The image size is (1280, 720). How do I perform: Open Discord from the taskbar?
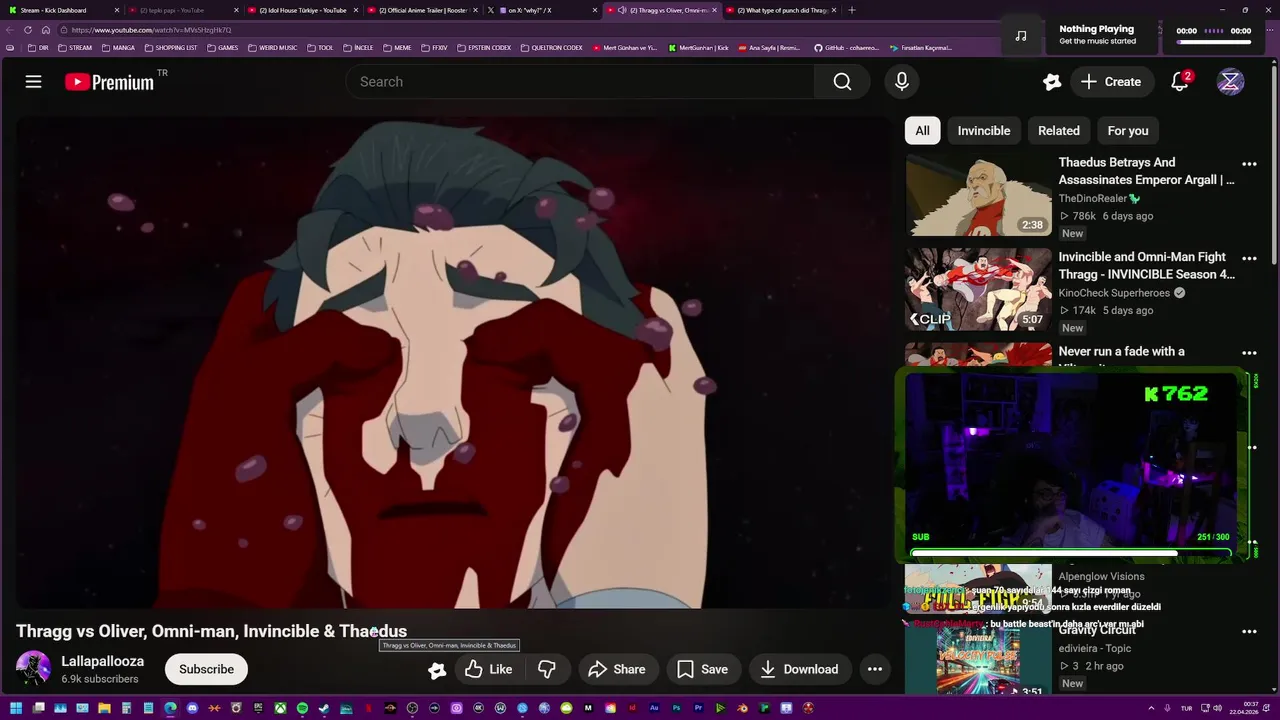[x=192, y=709]
